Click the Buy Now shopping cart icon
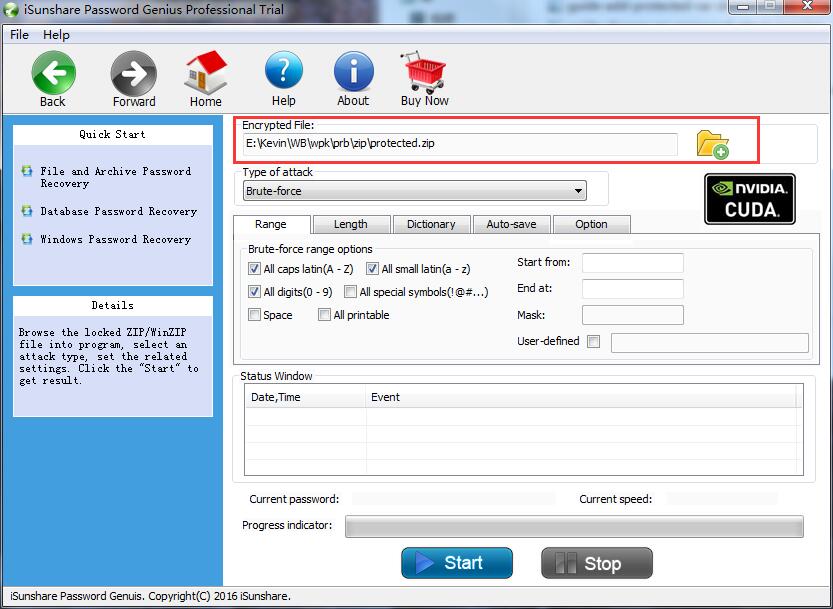This screenshot has height=609, width=833. tap(424, 72)
